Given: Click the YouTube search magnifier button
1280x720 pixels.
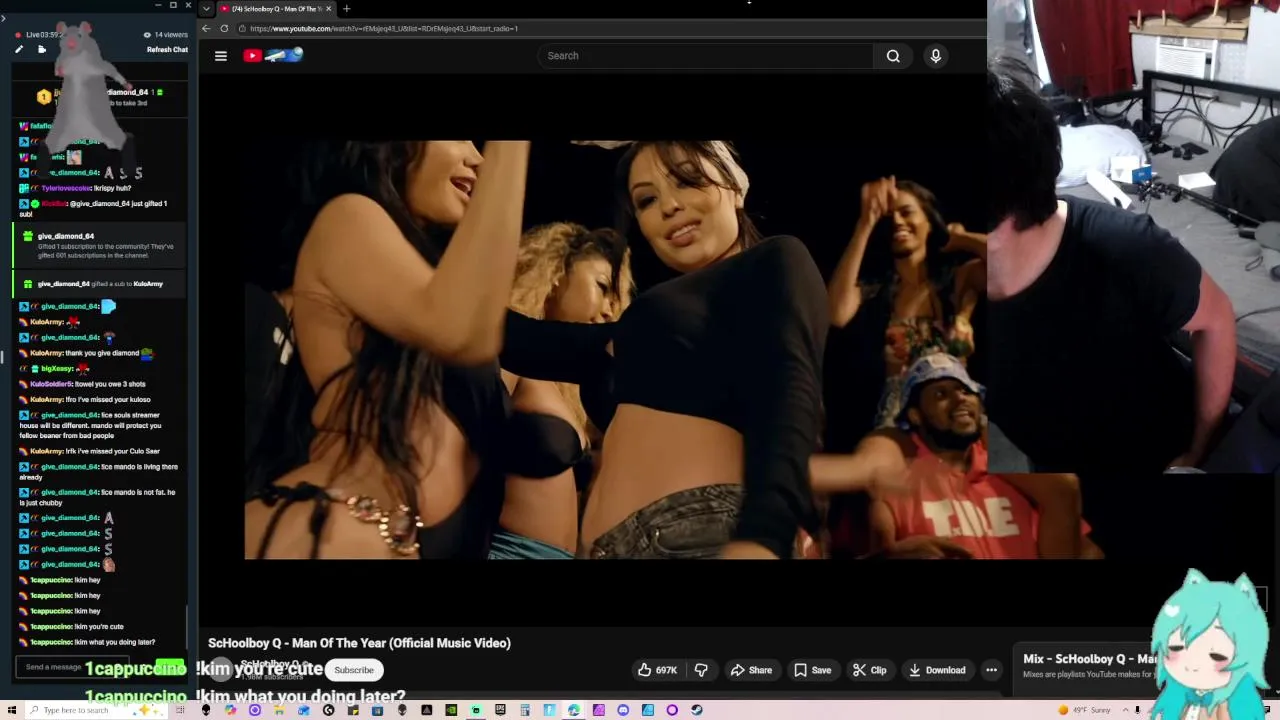Looking at the screenshot, I should pyautogui.click(x=893, y=56).
